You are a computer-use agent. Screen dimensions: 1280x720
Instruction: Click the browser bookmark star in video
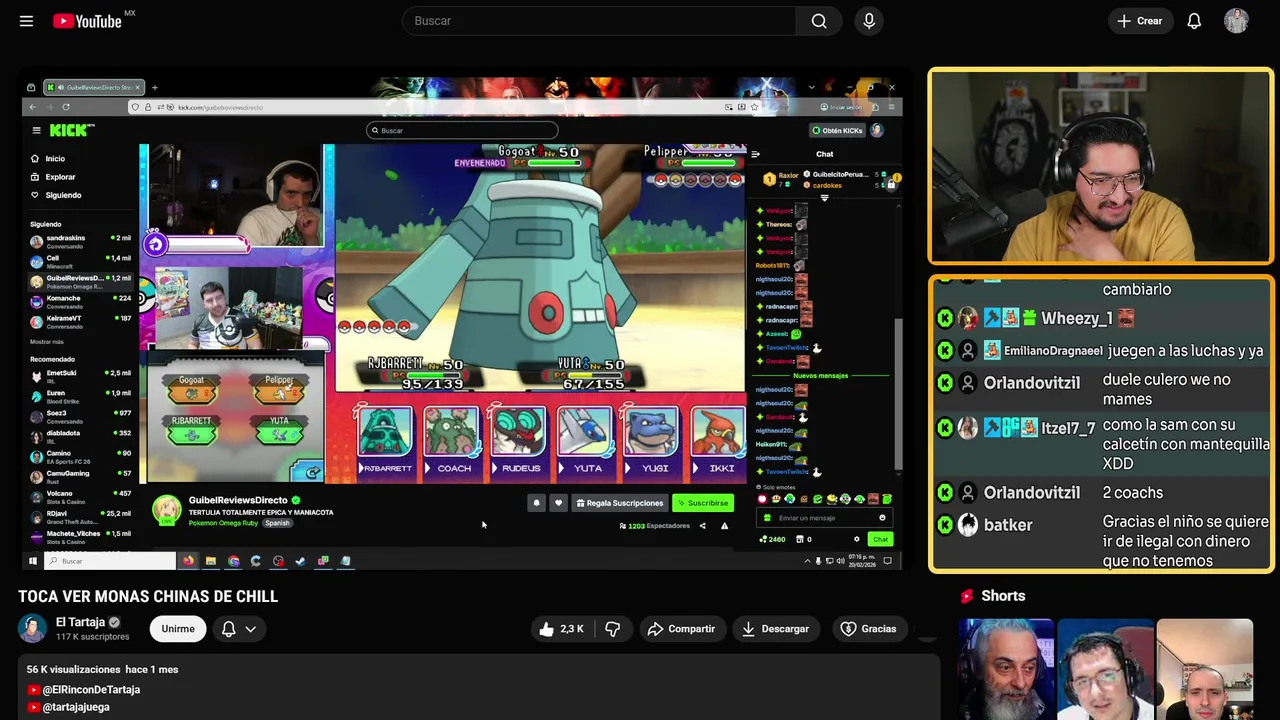[754, 107]
